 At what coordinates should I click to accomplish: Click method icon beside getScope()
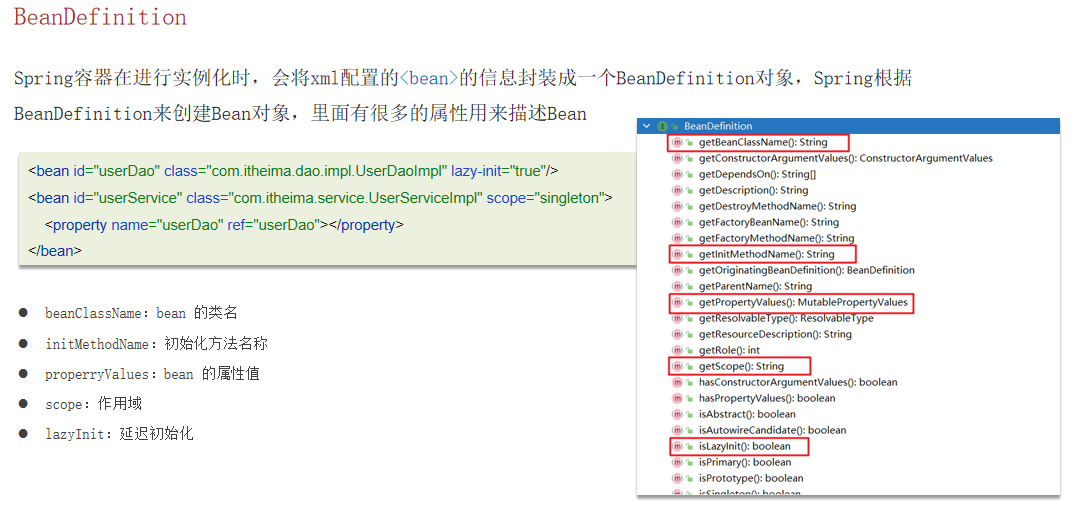click(x=678, y=366)
